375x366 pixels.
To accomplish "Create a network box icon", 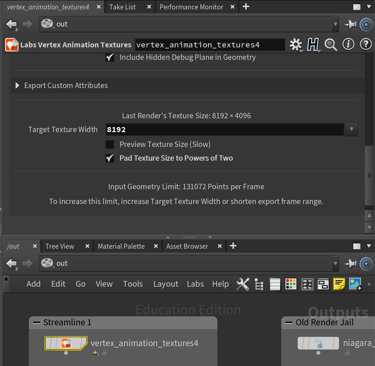I will click(323, 284).
